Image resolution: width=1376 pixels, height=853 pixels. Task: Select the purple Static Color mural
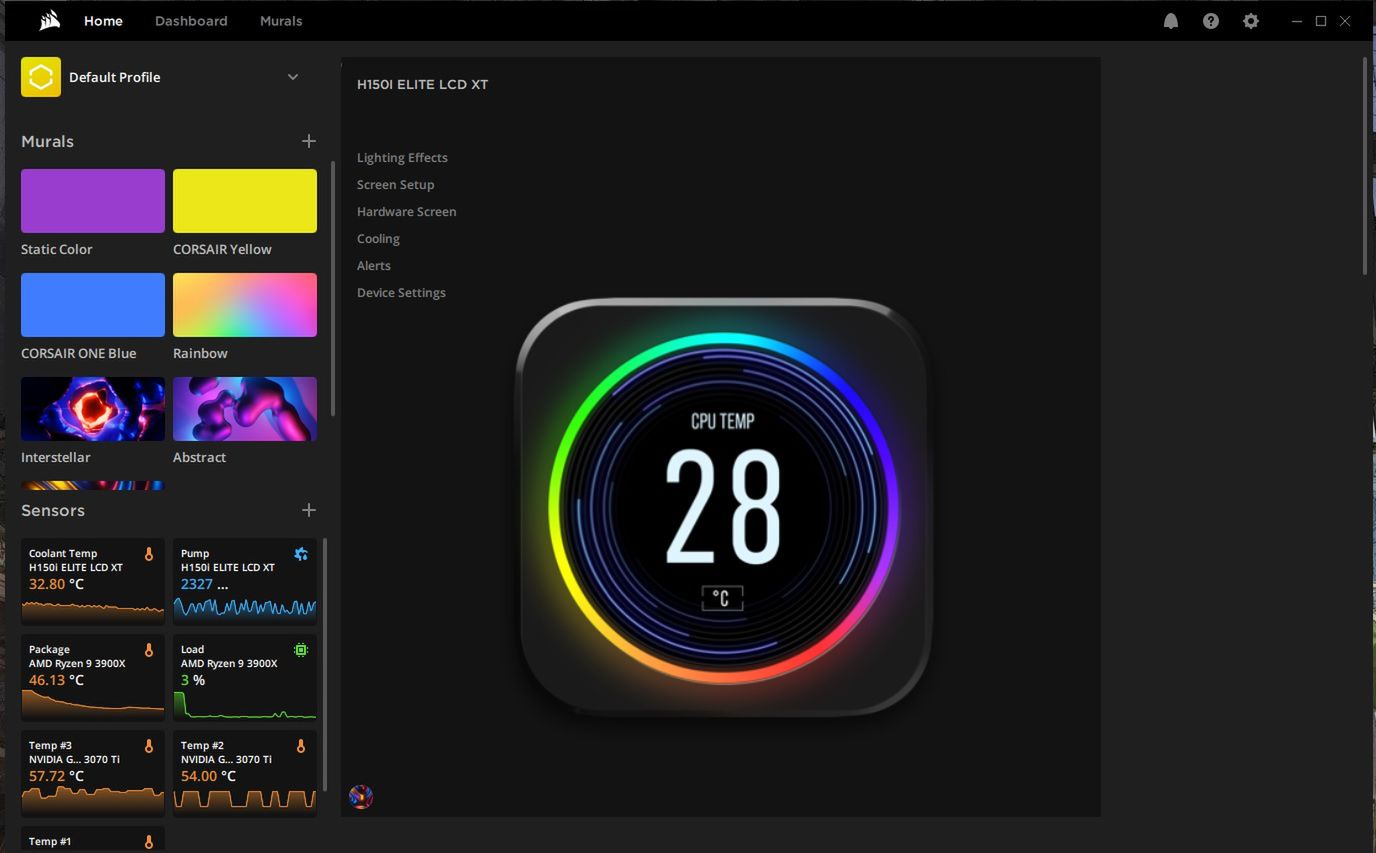tap(93, 201)
